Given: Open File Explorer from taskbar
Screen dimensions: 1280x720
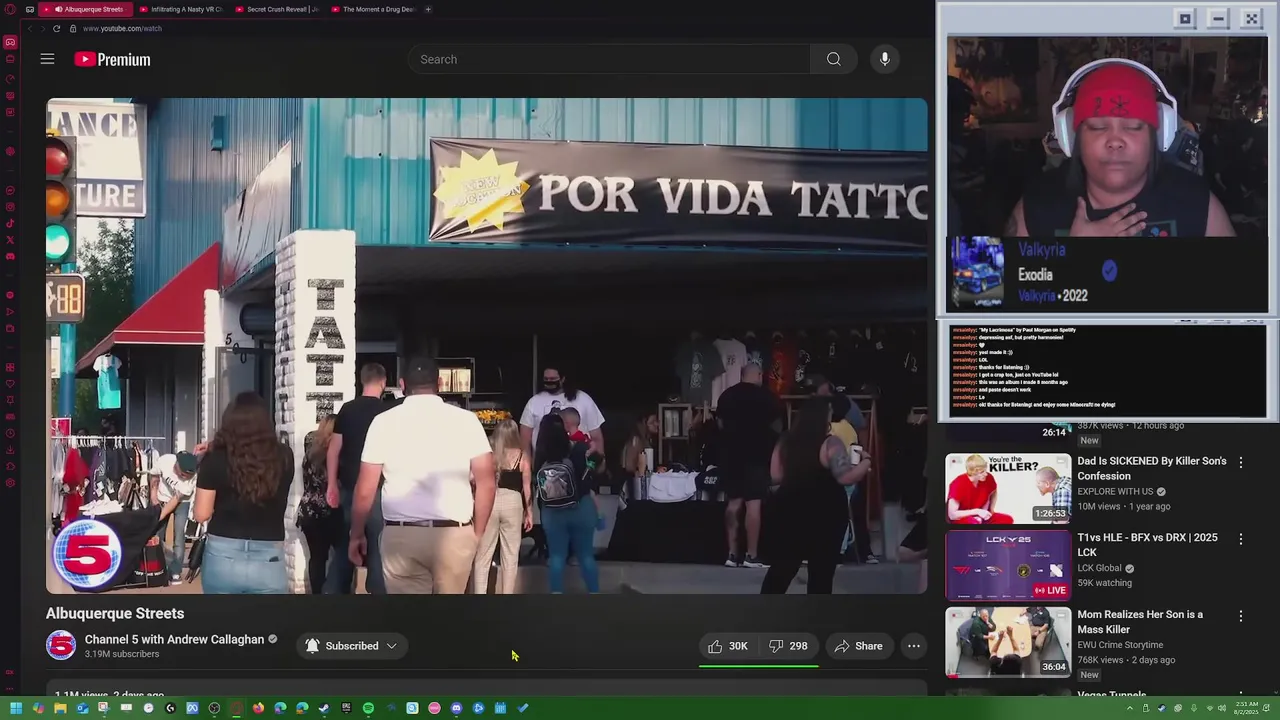Looking at the screenshot, I should (60, 708).
